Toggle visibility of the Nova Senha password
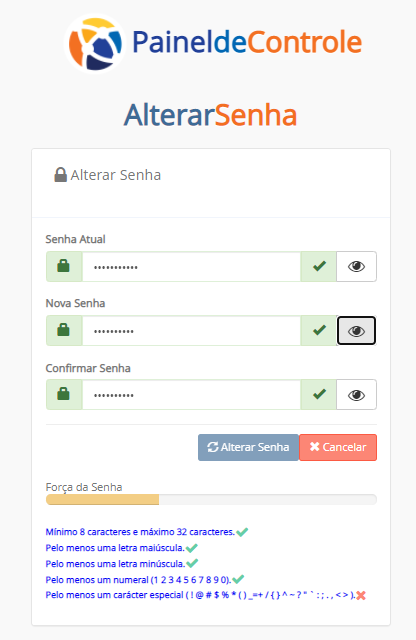Viewport: 416px width, 640px height. [356, 331]
